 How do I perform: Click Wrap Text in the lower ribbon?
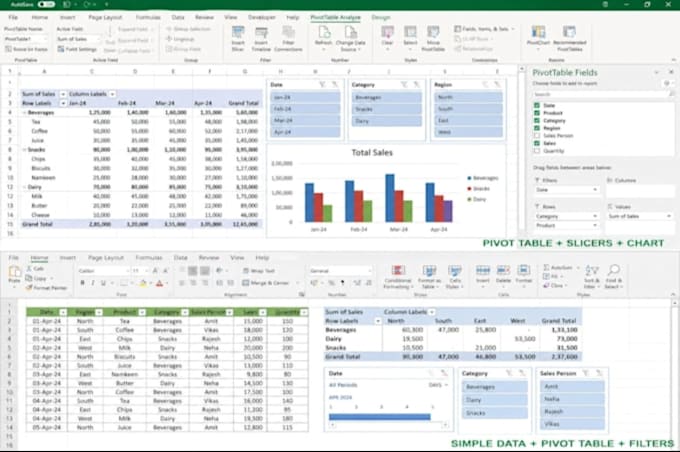click(259, 271)
